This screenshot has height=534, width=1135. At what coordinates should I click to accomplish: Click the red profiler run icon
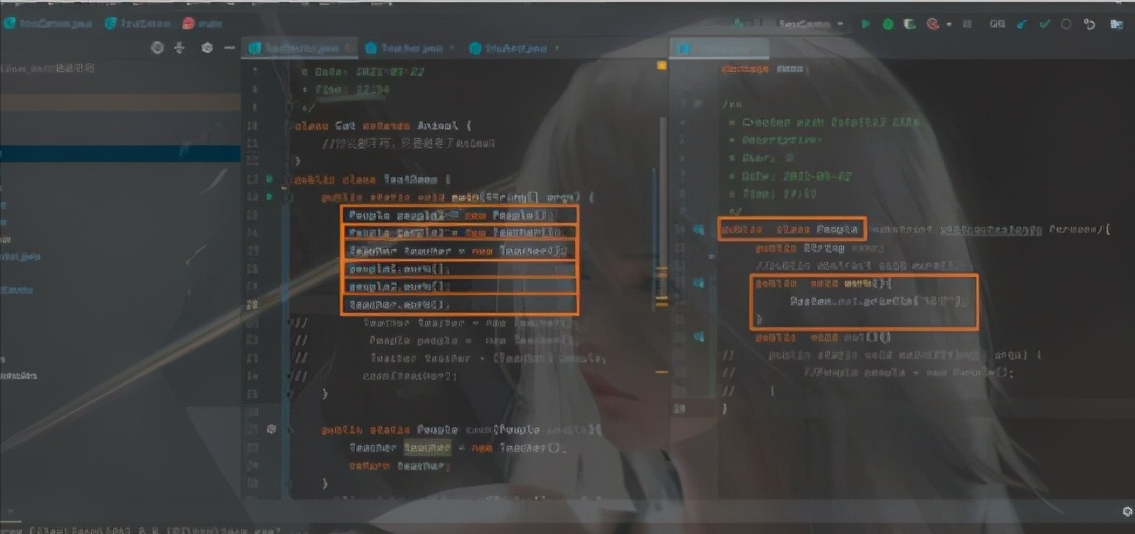pyautogui.click(x=932, y=24)
